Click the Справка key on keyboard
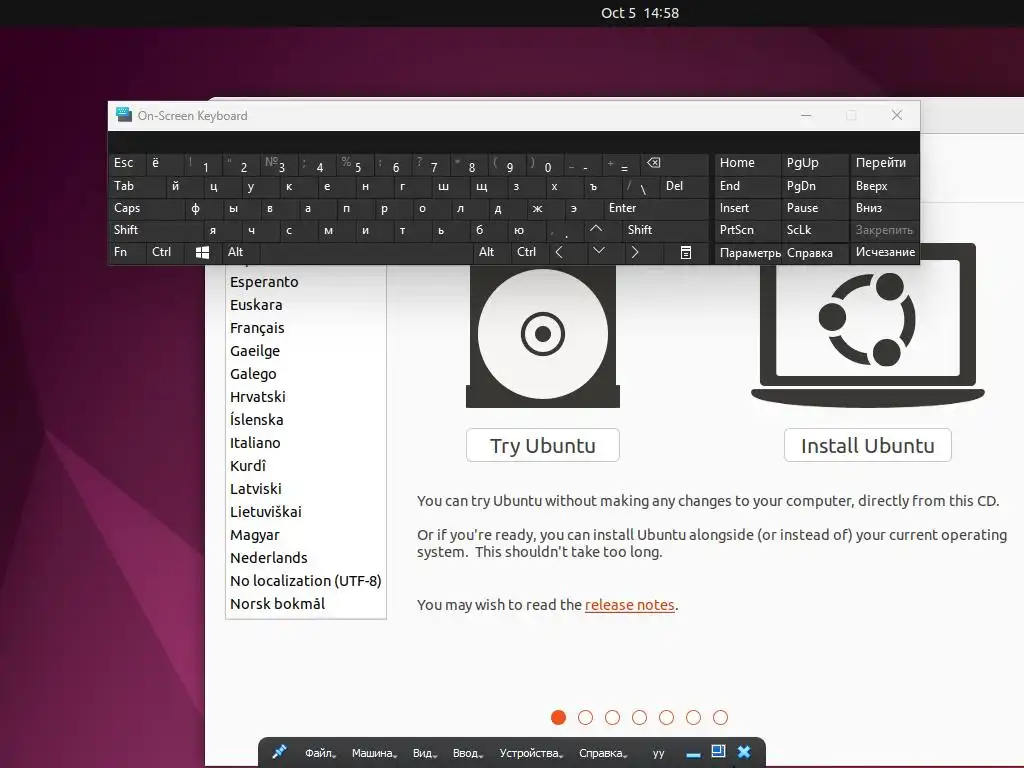The width and height of the screenshot is (1024, 768). pyautogui.click(x=814, y=252)
